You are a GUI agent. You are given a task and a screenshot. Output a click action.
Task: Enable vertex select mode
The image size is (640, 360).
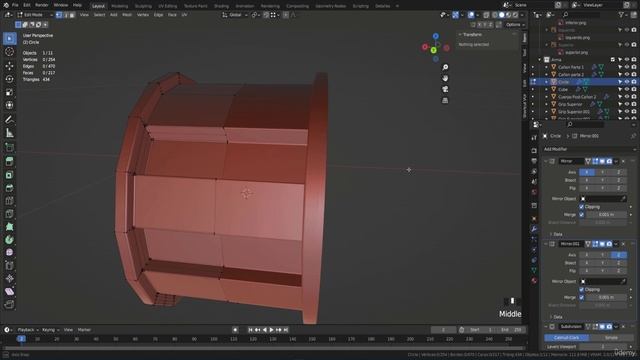pyautogui.click(x=59, y=15)
